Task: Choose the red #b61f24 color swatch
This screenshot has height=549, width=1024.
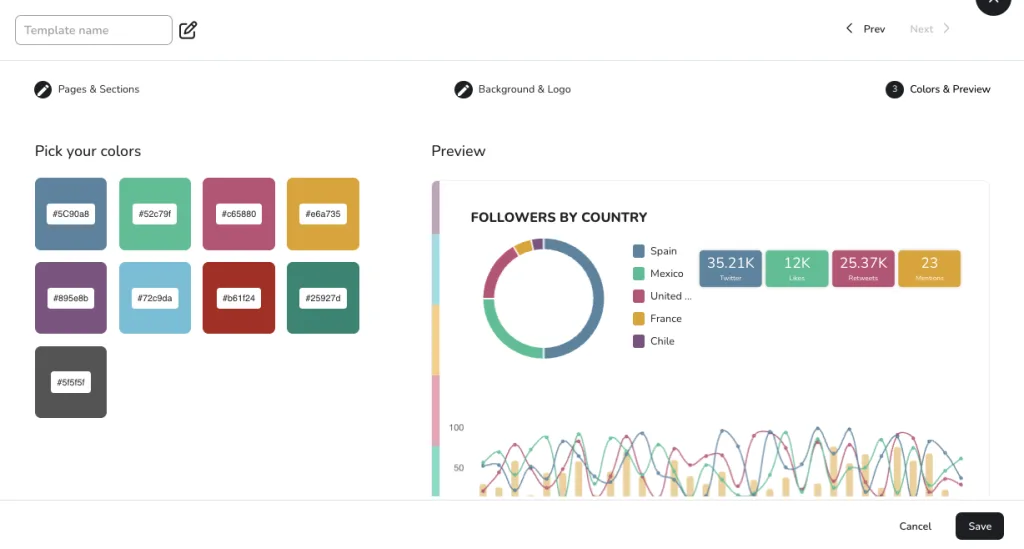Action: 239,298
